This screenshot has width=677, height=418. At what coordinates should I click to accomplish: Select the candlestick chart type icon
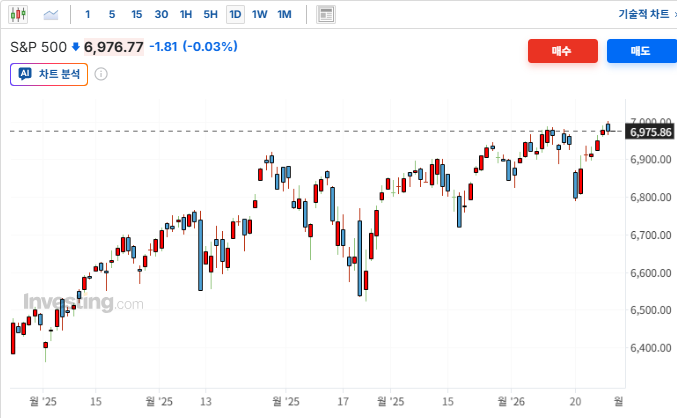[x=18, y=15]
